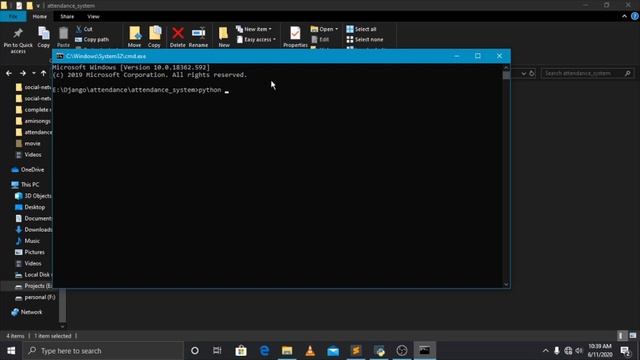
Task: Select the Cut scissors command
Action: pos(84,29)
